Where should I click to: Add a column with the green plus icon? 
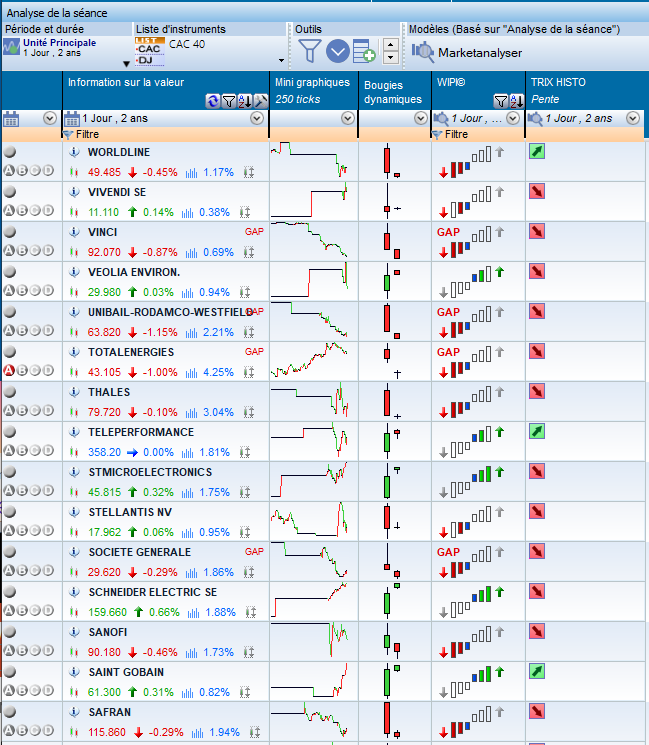364,51
